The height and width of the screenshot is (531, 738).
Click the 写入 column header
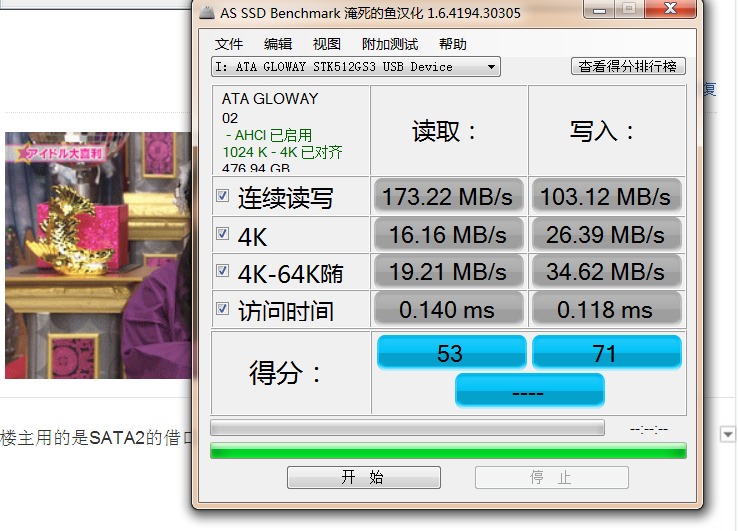(x=602, y=131)
